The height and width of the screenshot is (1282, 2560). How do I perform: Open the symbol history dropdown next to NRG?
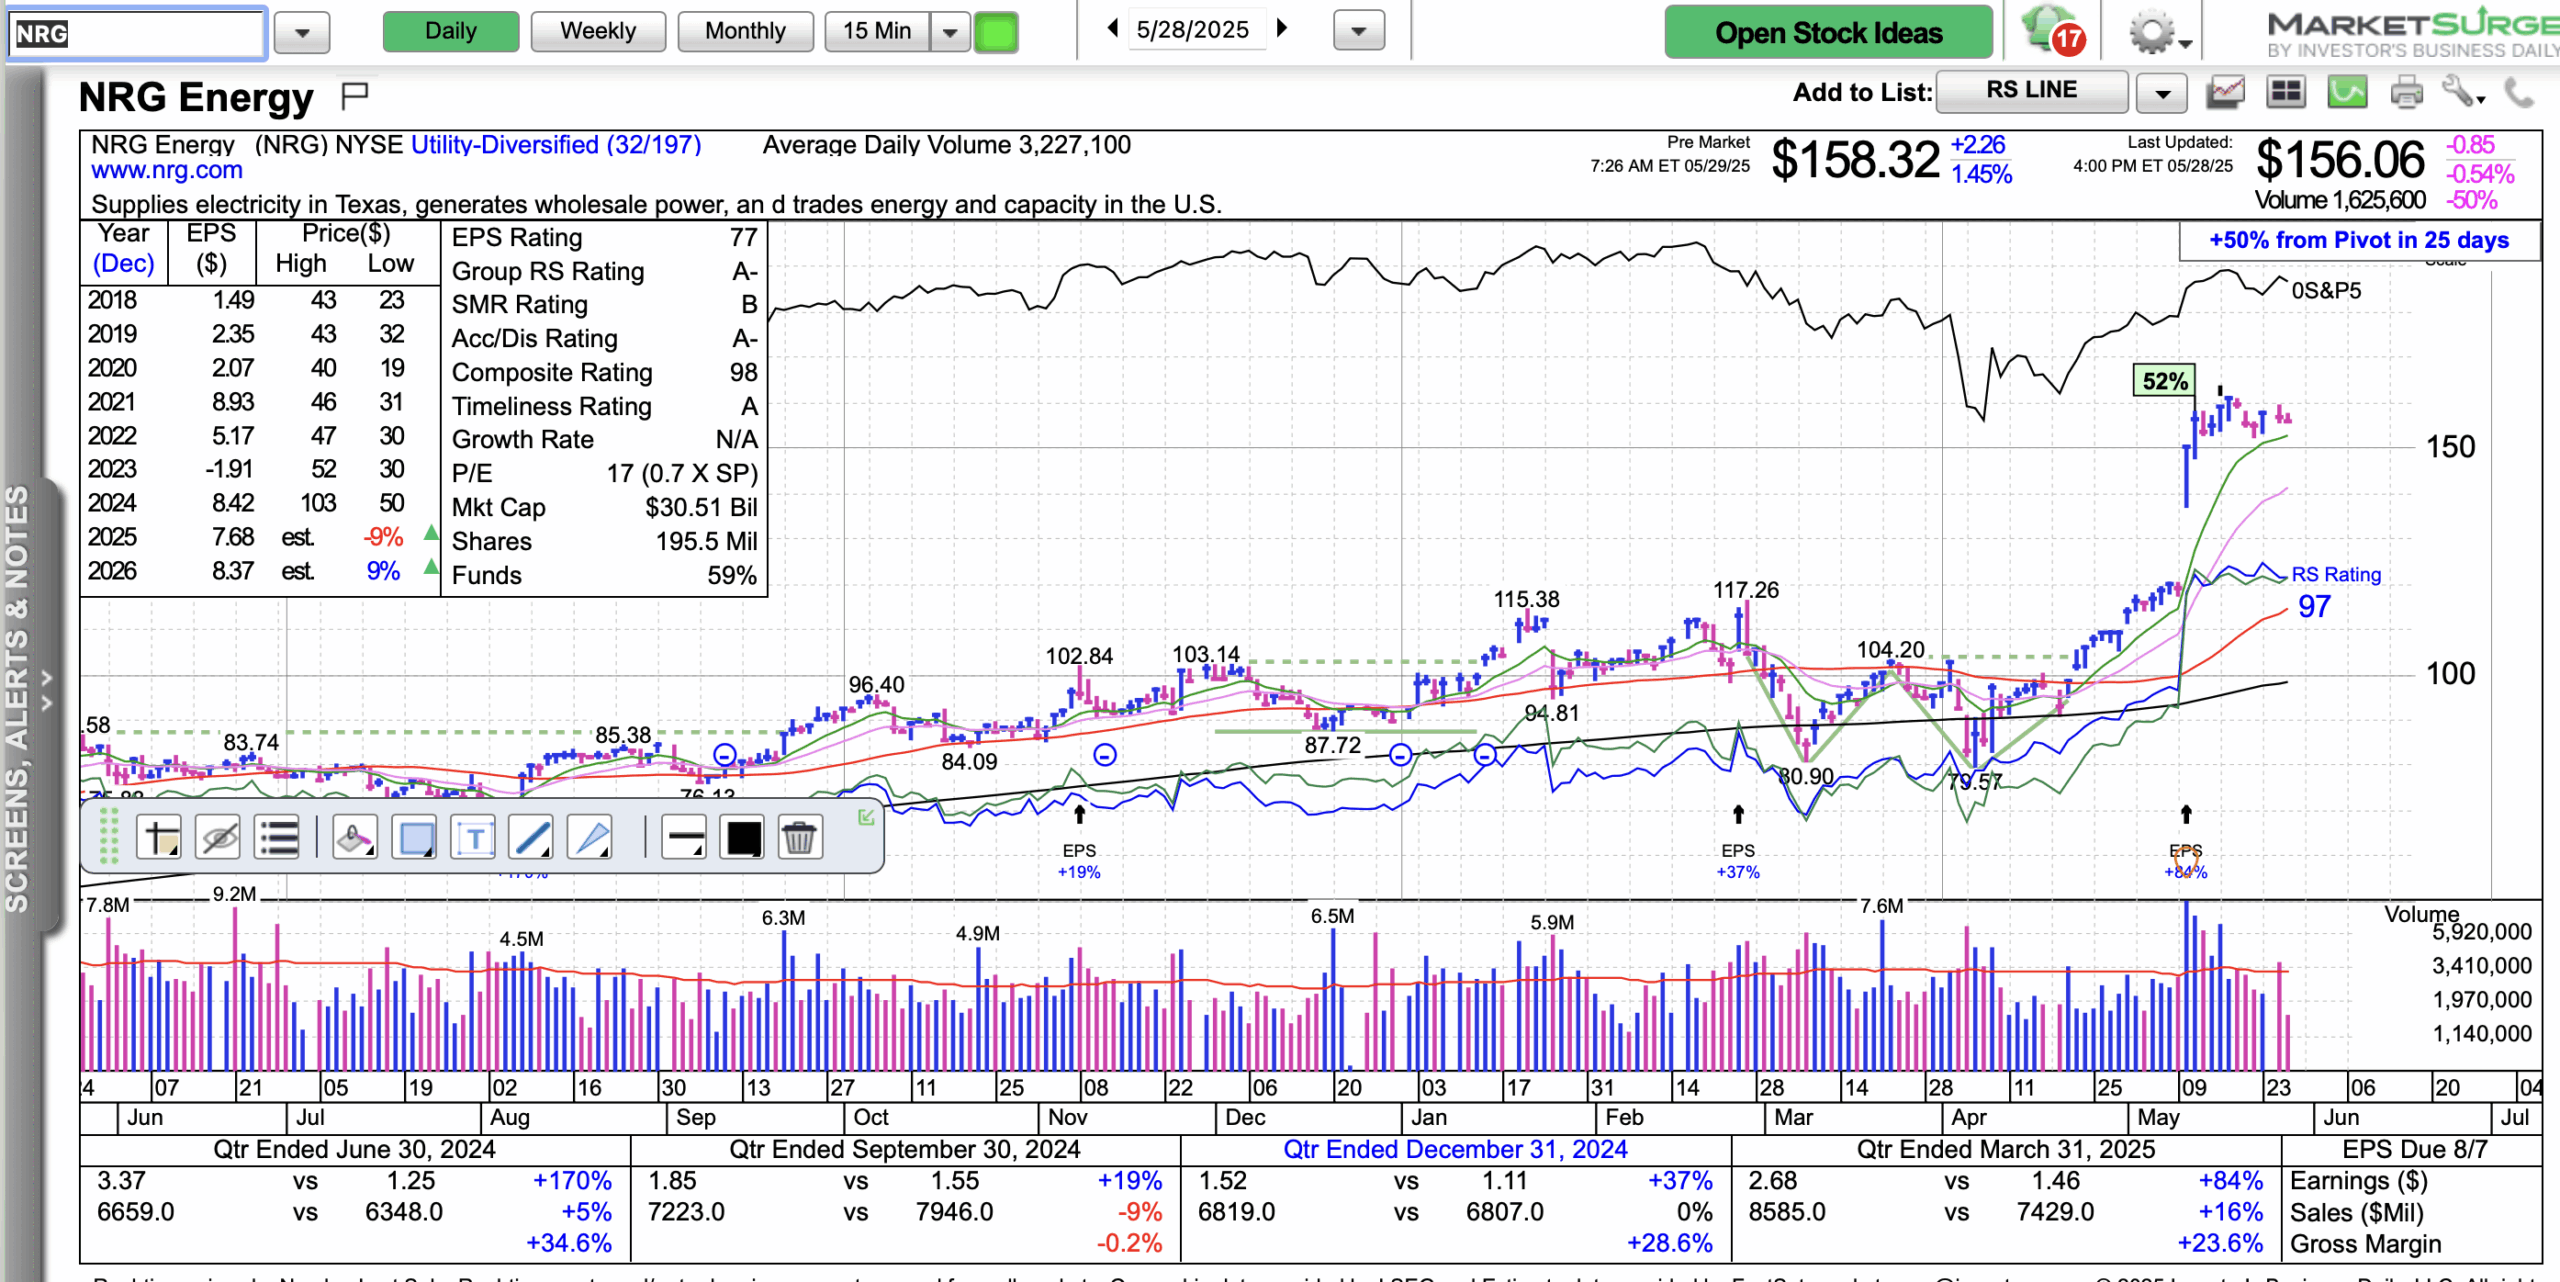[x=301, y=33]
